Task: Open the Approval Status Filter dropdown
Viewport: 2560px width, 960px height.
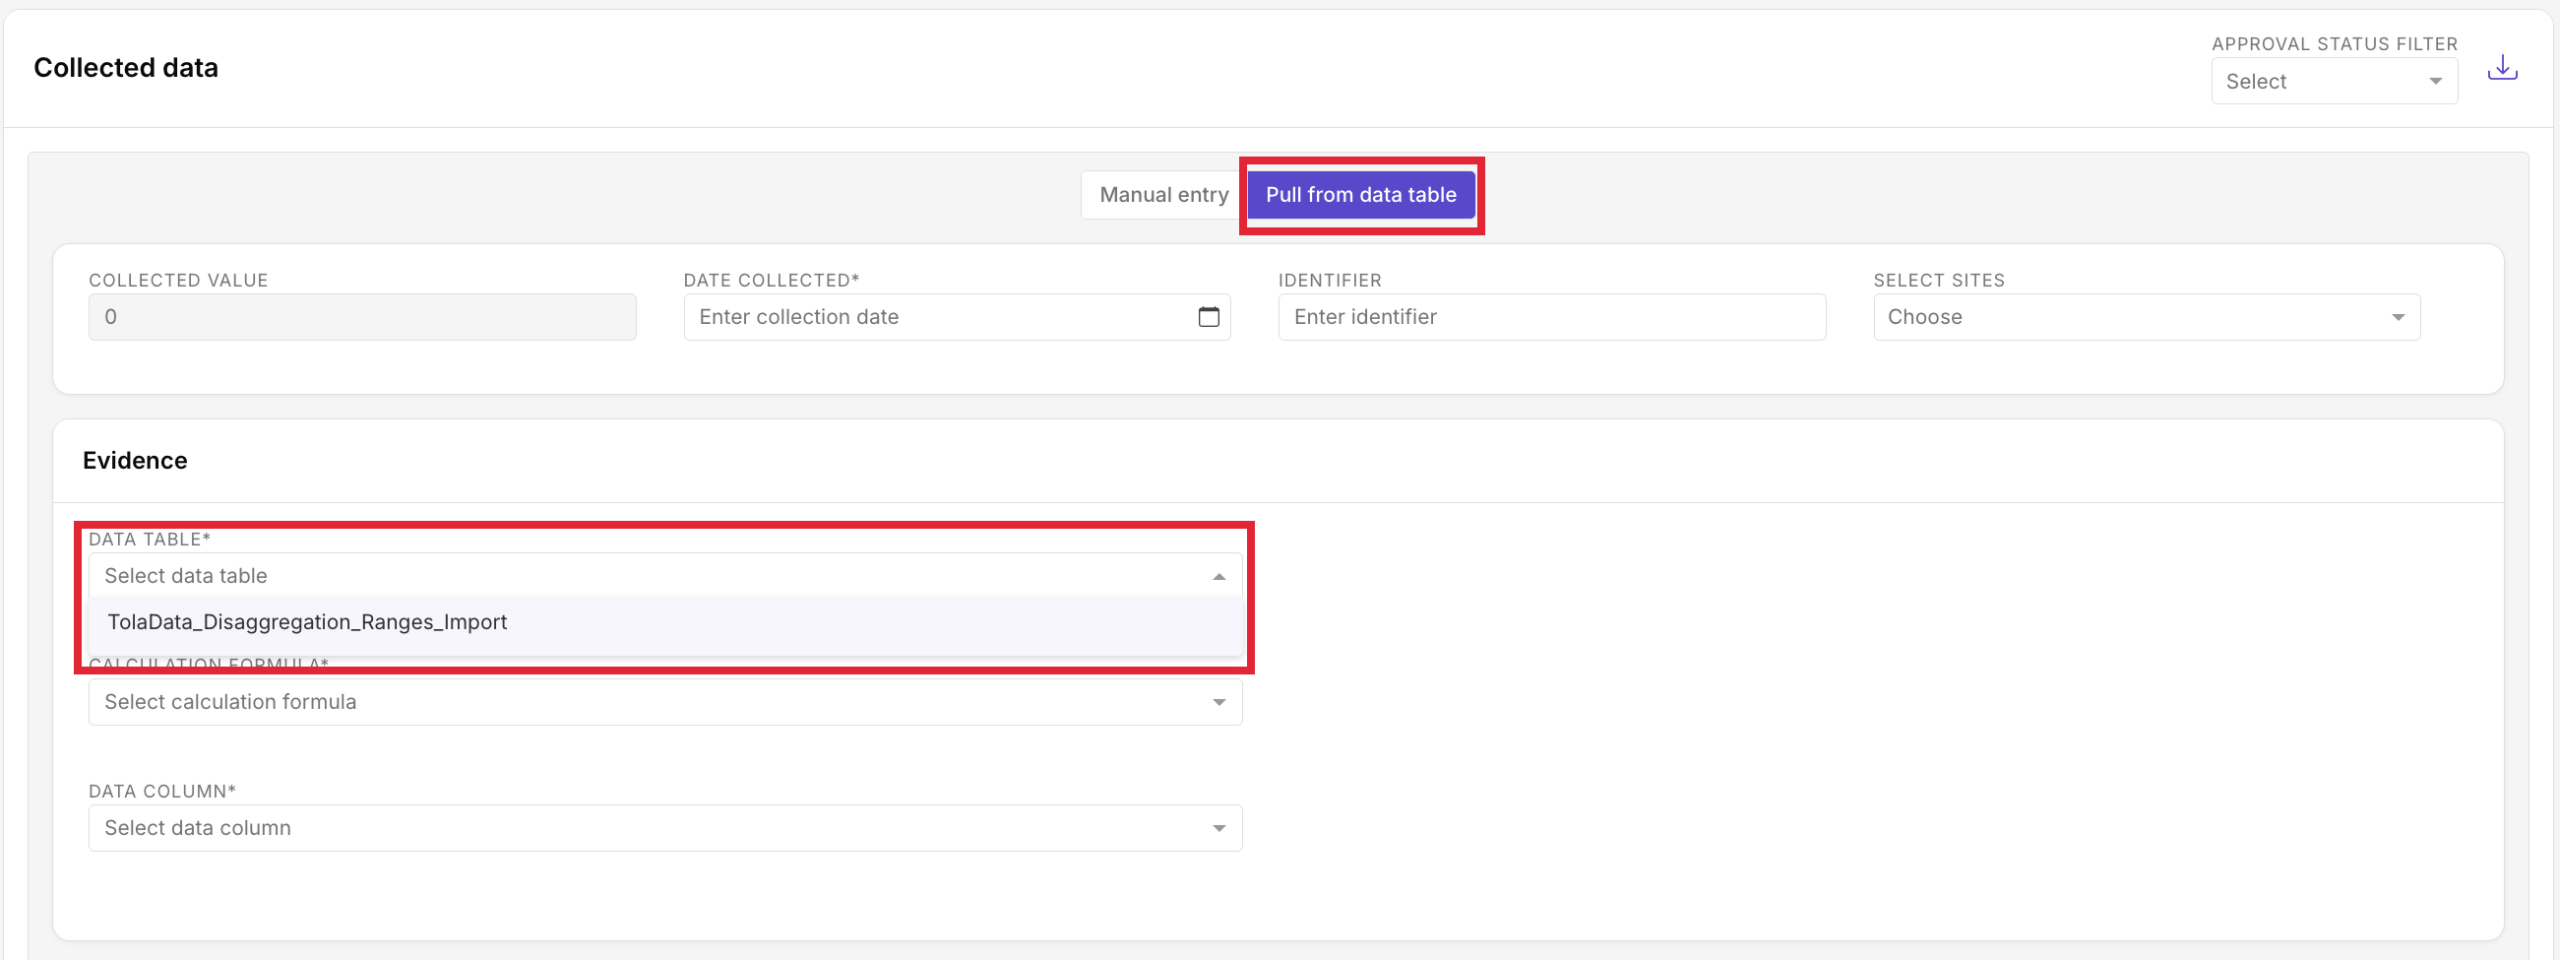Action: (x=2334, y=81)
